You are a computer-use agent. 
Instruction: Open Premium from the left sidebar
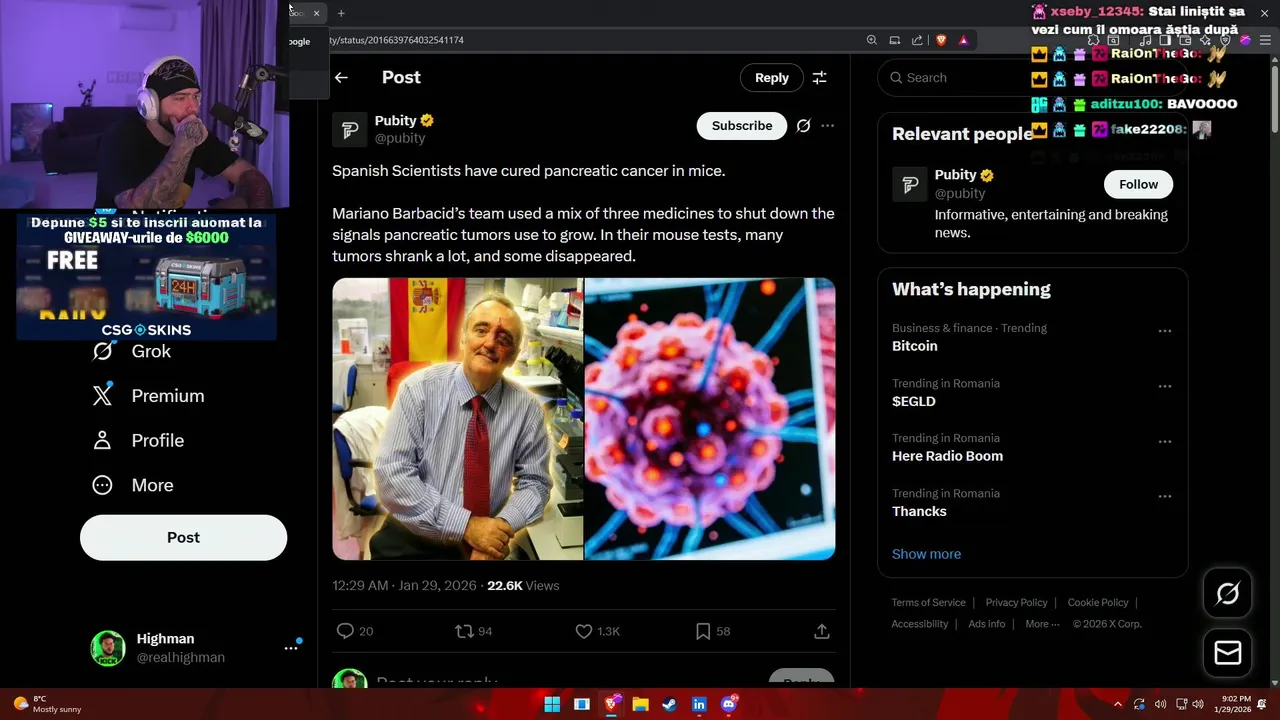pos(147,396)
